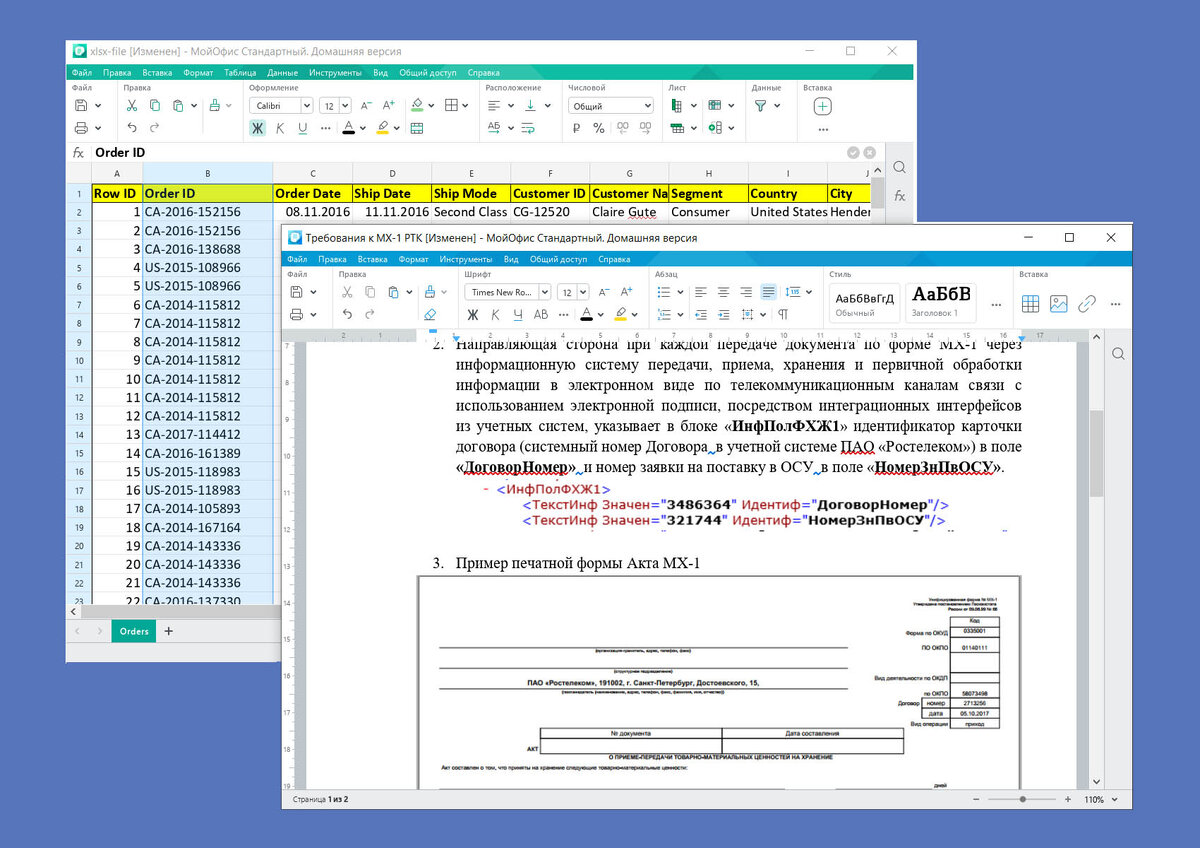Toggle all caps AB in document window

coord(541,314)
